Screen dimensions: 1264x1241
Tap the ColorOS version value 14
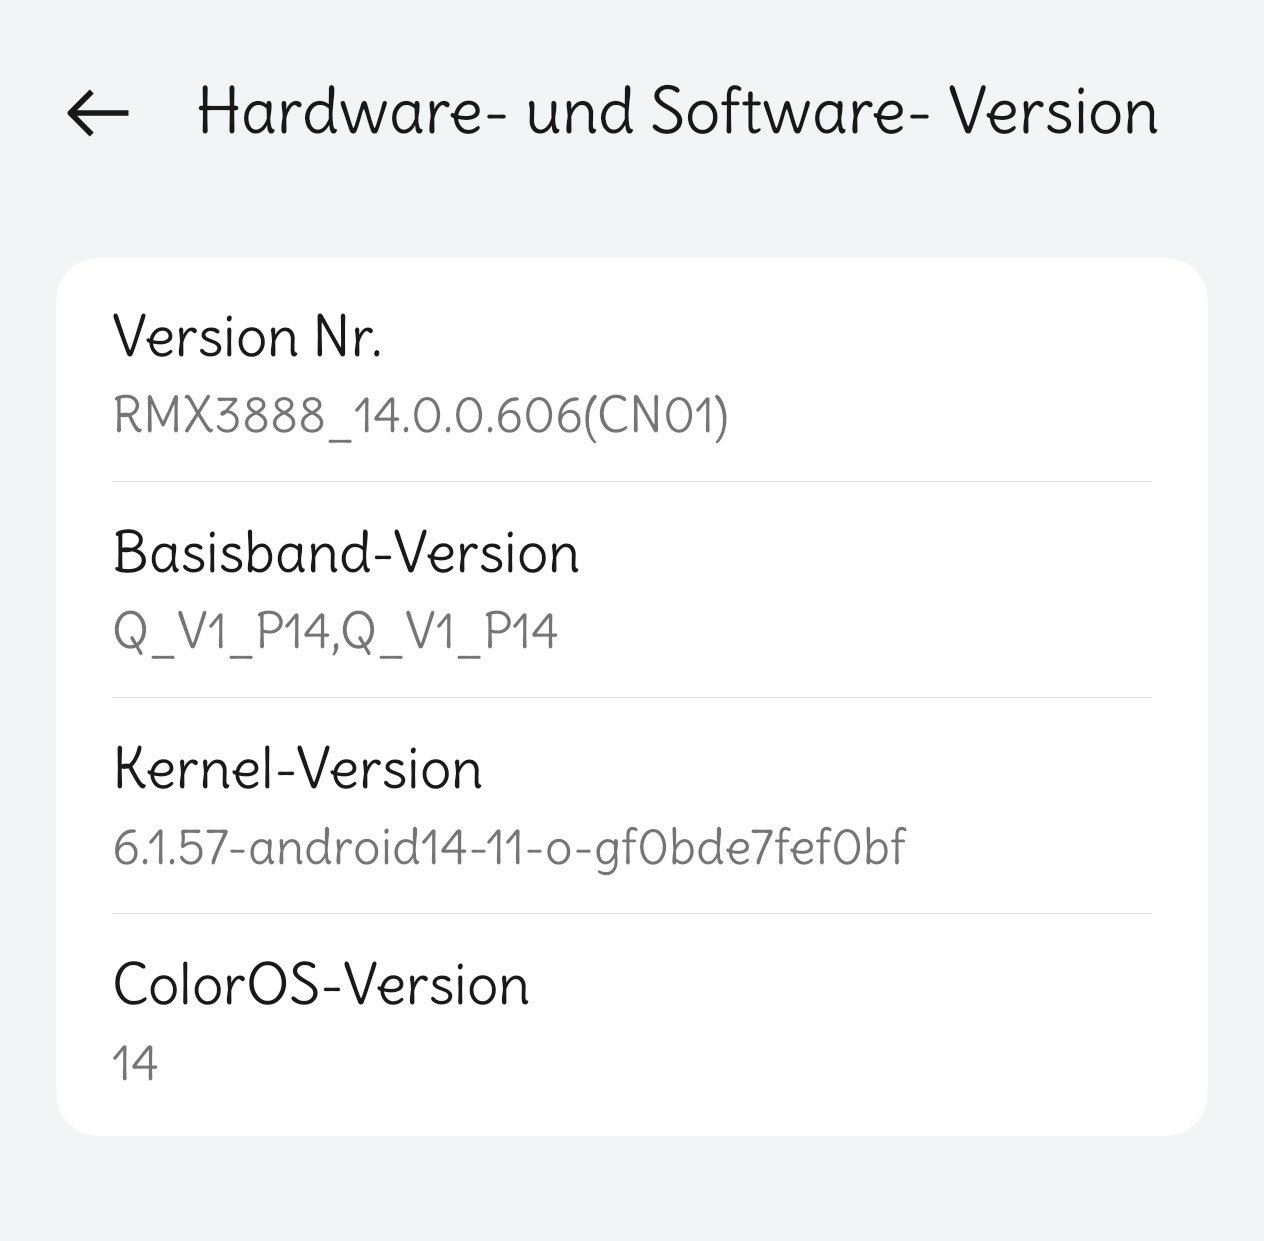pyautogui.click(x=135, y=1064)
